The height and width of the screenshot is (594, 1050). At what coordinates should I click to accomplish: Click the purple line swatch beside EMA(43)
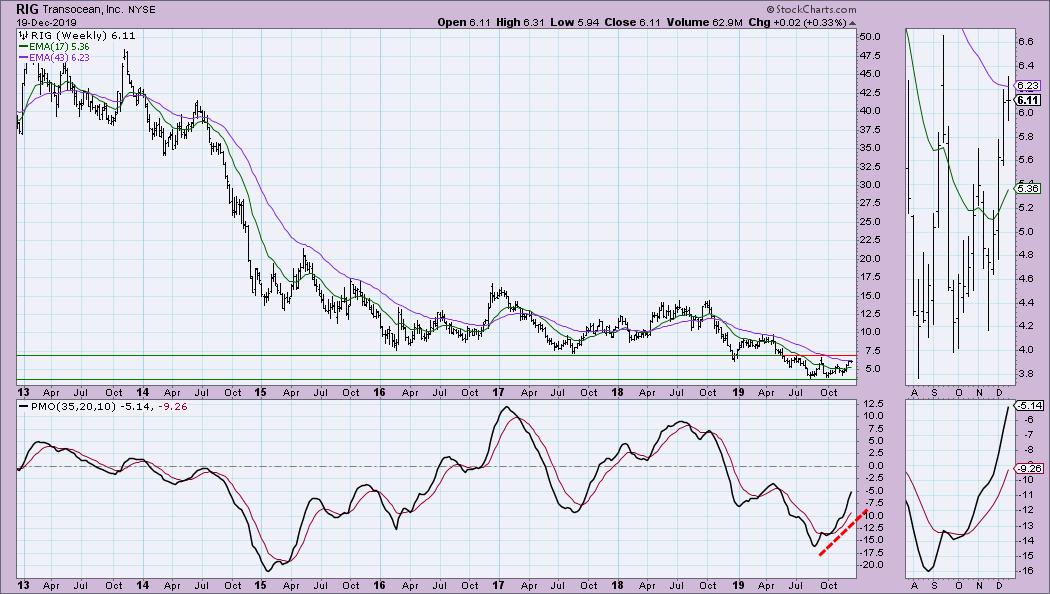pyautogui.click(x=23, y=58)
